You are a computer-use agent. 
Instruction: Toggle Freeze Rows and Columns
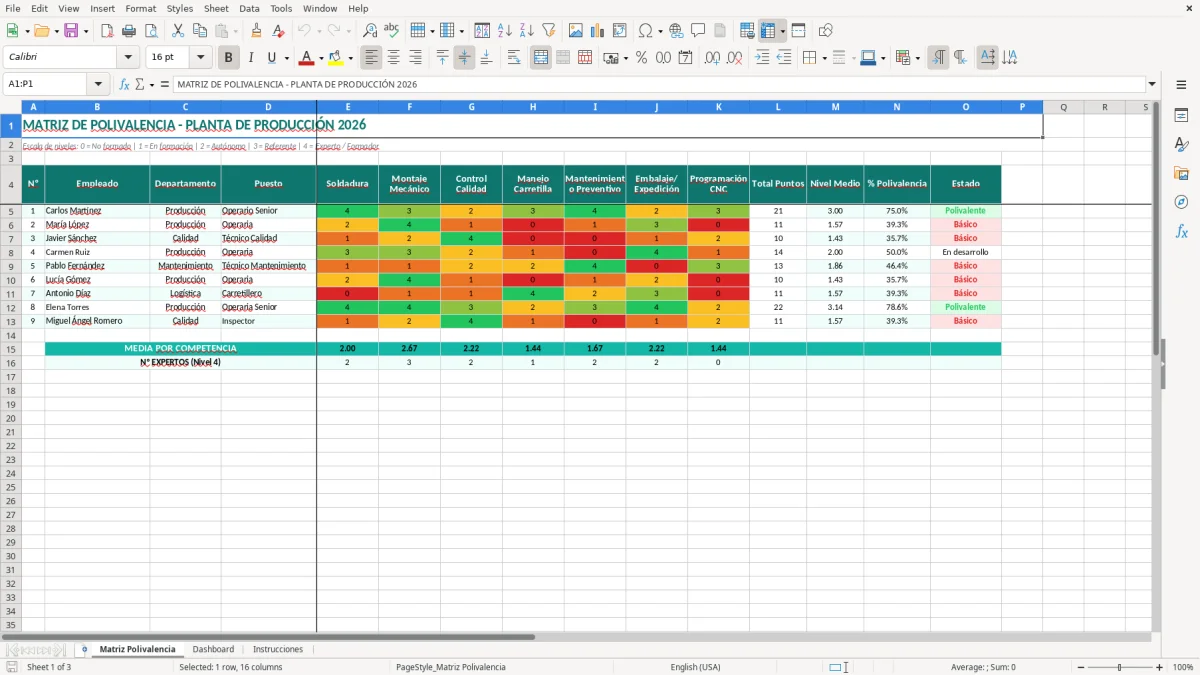(x=768, y=31)
